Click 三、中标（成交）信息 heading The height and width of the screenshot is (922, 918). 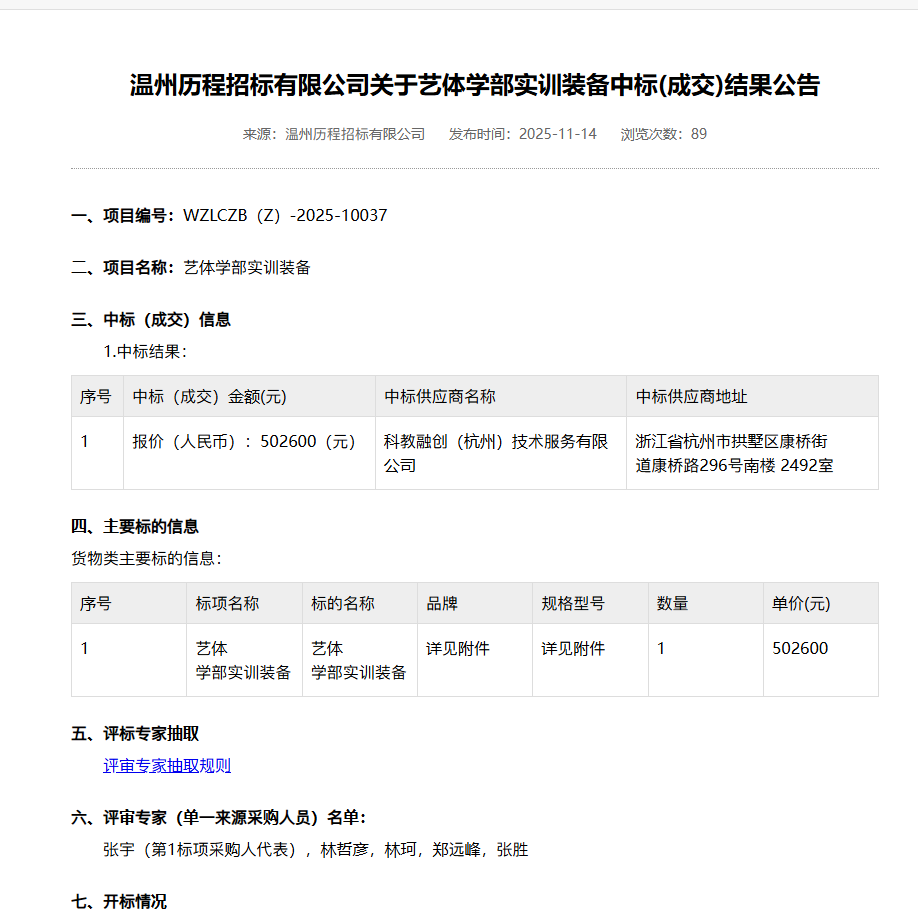tap(151, 320)
